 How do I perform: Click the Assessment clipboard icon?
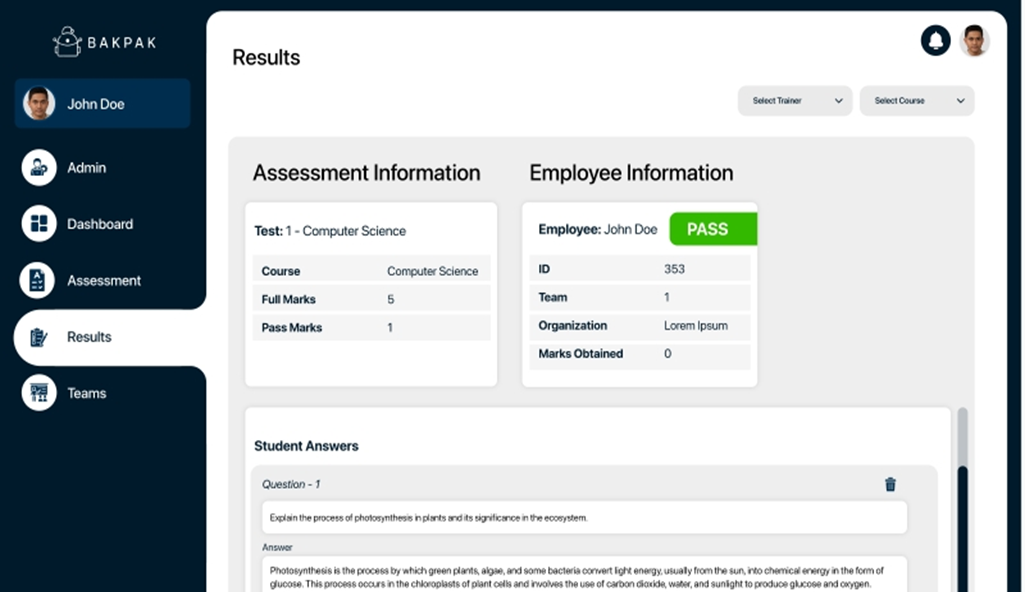pos(39,281)
